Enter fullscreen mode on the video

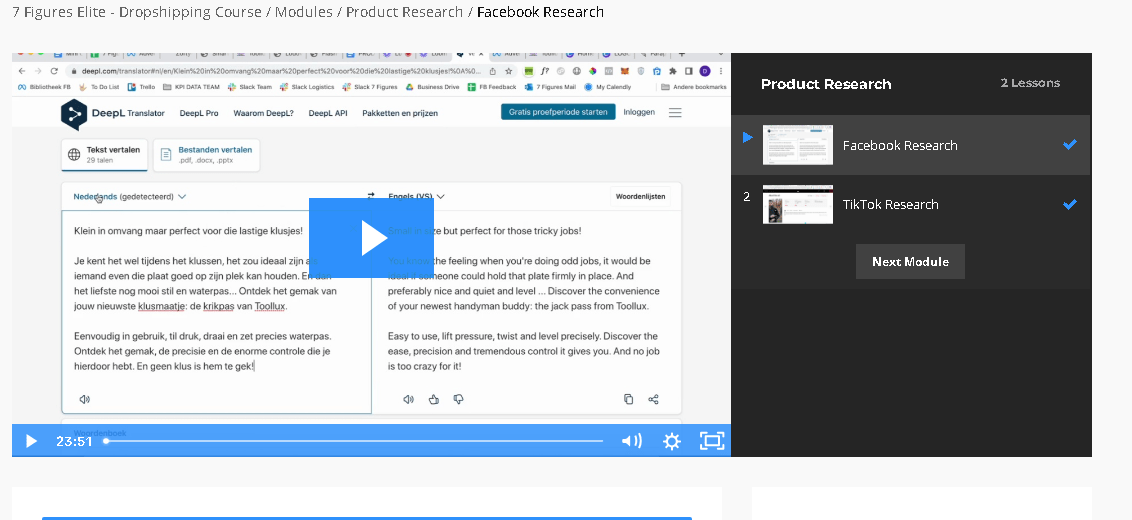[x=711, y=441]
